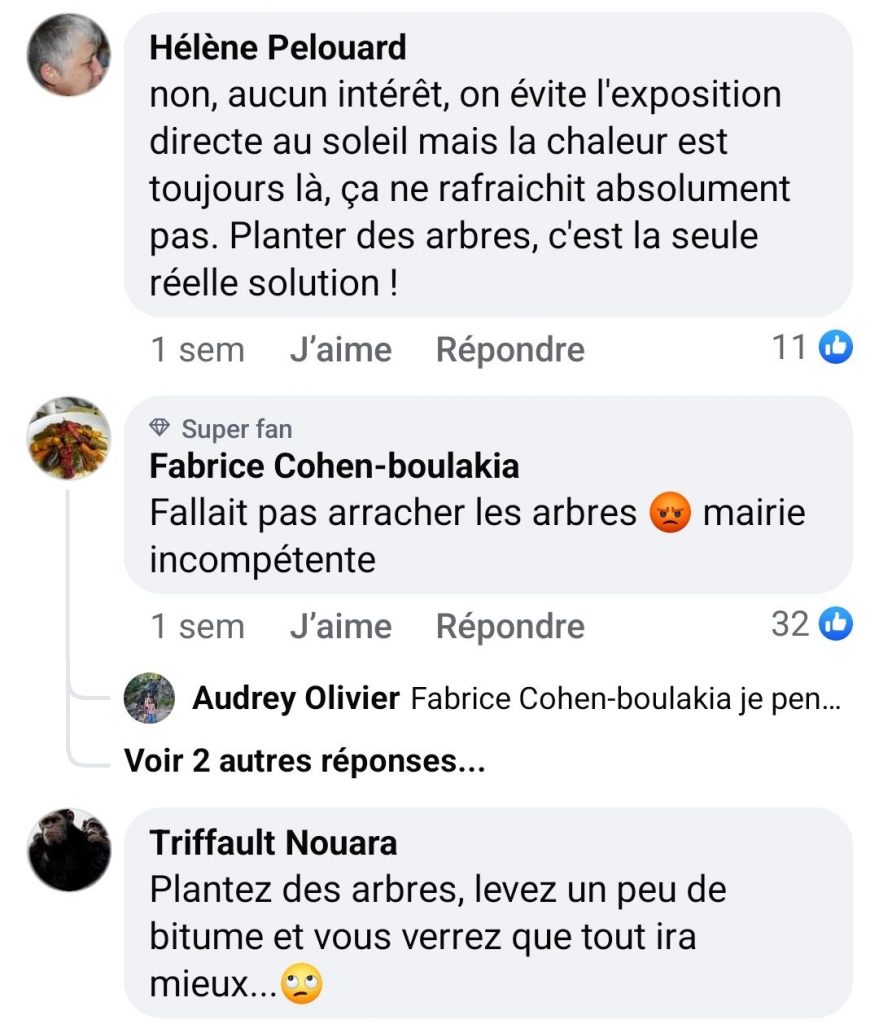
Task: Reply to Hélène Pelouard's comment
Action: coord(510,350)
